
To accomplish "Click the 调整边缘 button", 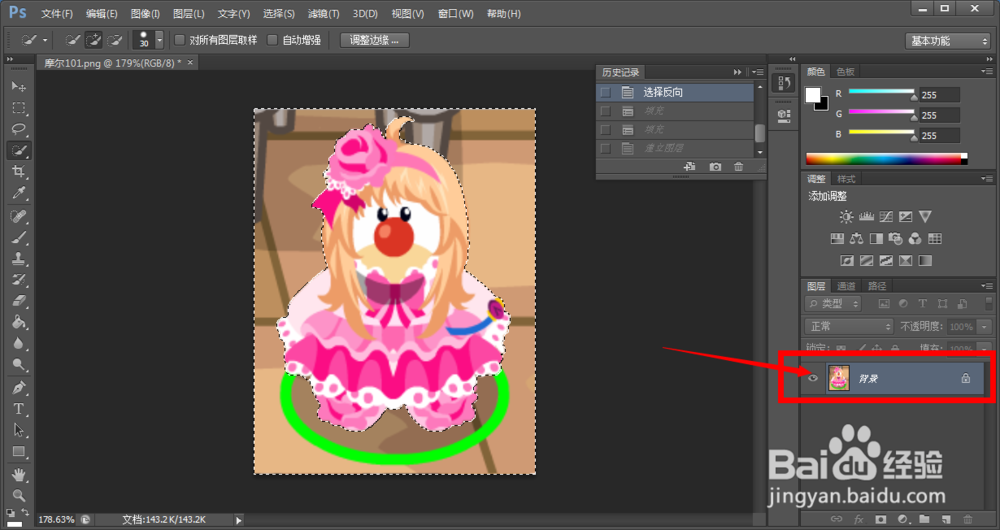I will 374,40.
